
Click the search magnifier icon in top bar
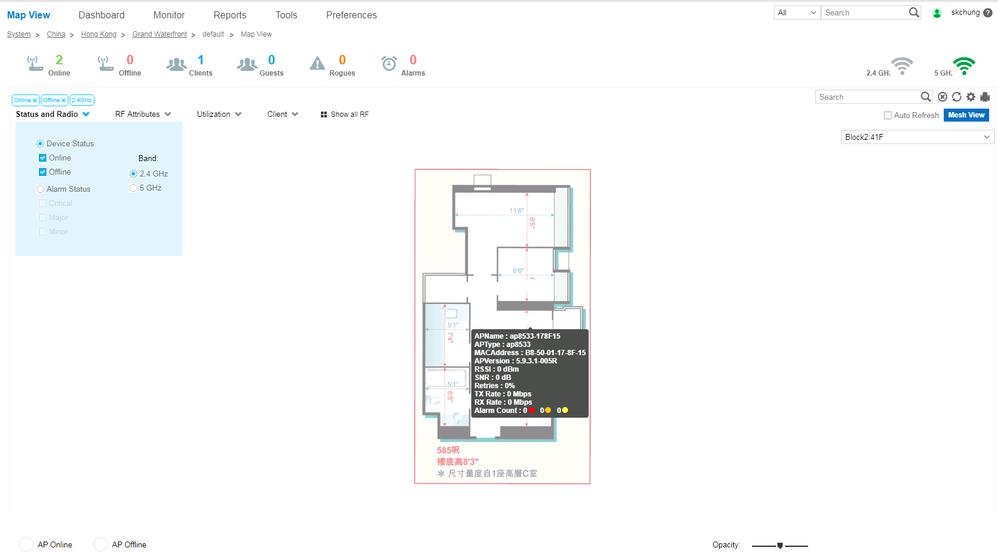[x=914, y=13]
